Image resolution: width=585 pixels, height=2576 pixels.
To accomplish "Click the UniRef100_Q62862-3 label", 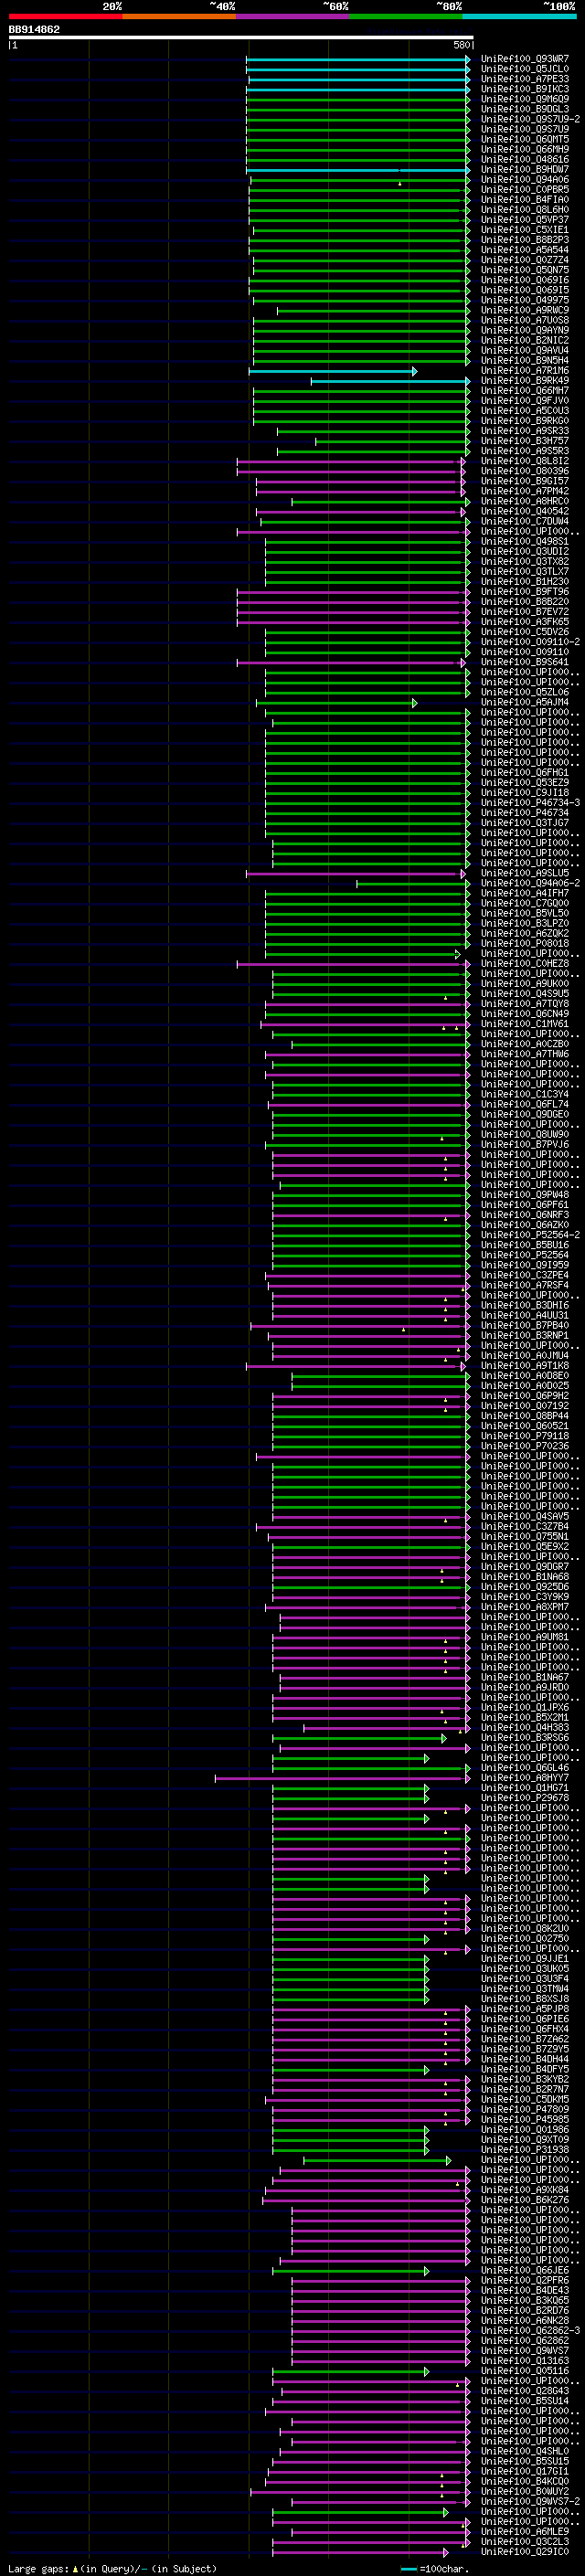I will click(x=530, y=2330).
